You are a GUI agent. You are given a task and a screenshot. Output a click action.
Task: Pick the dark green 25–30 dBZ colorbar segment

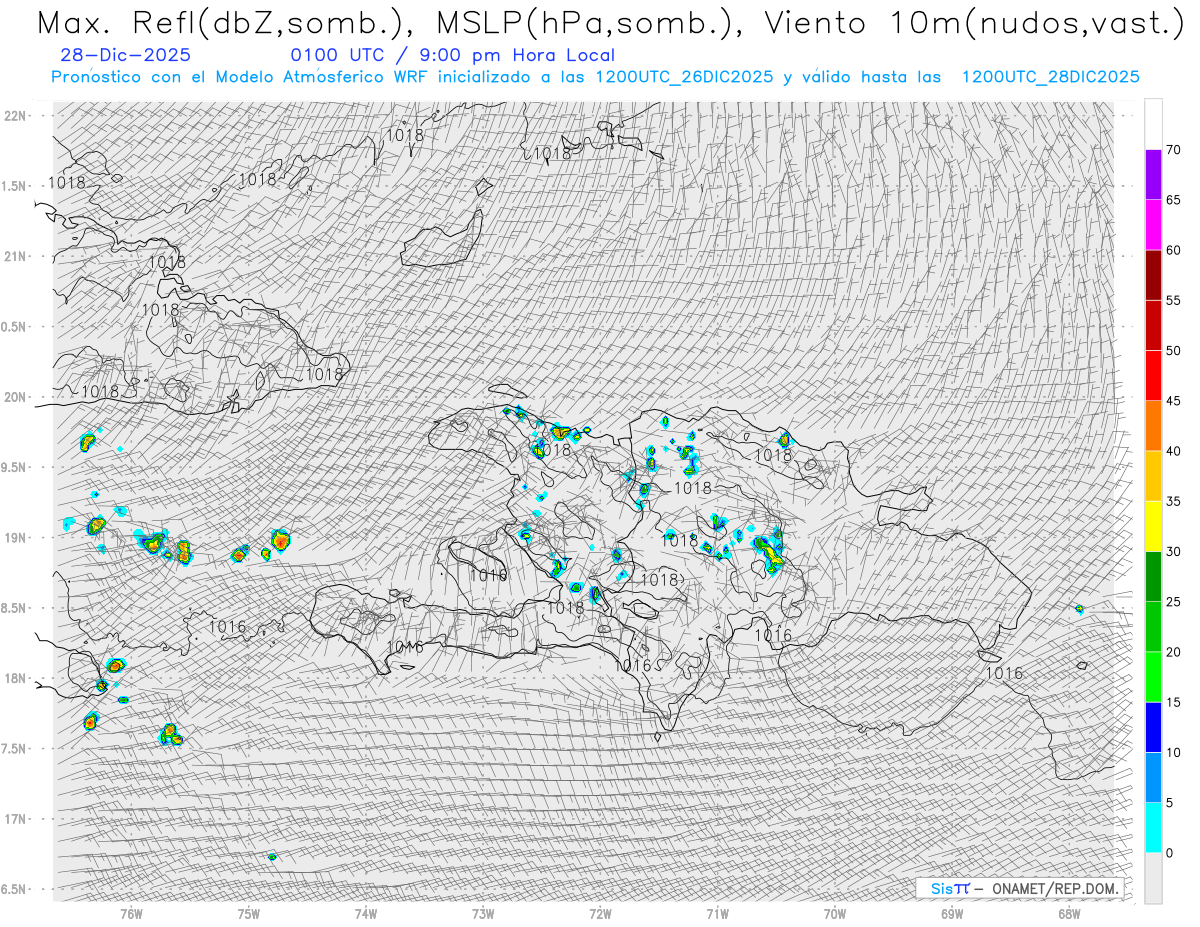click(1153, 577)
